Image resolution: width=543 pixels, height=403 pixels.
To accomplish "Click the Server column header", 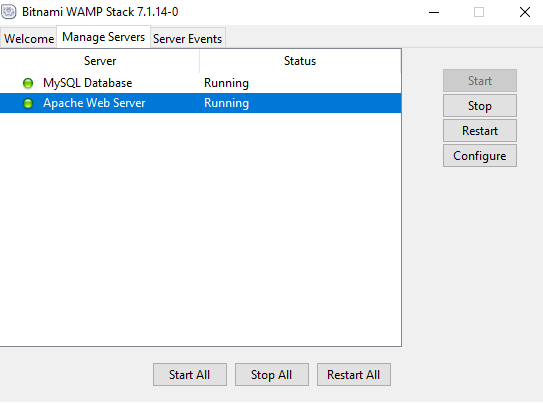I will point(100,61).
